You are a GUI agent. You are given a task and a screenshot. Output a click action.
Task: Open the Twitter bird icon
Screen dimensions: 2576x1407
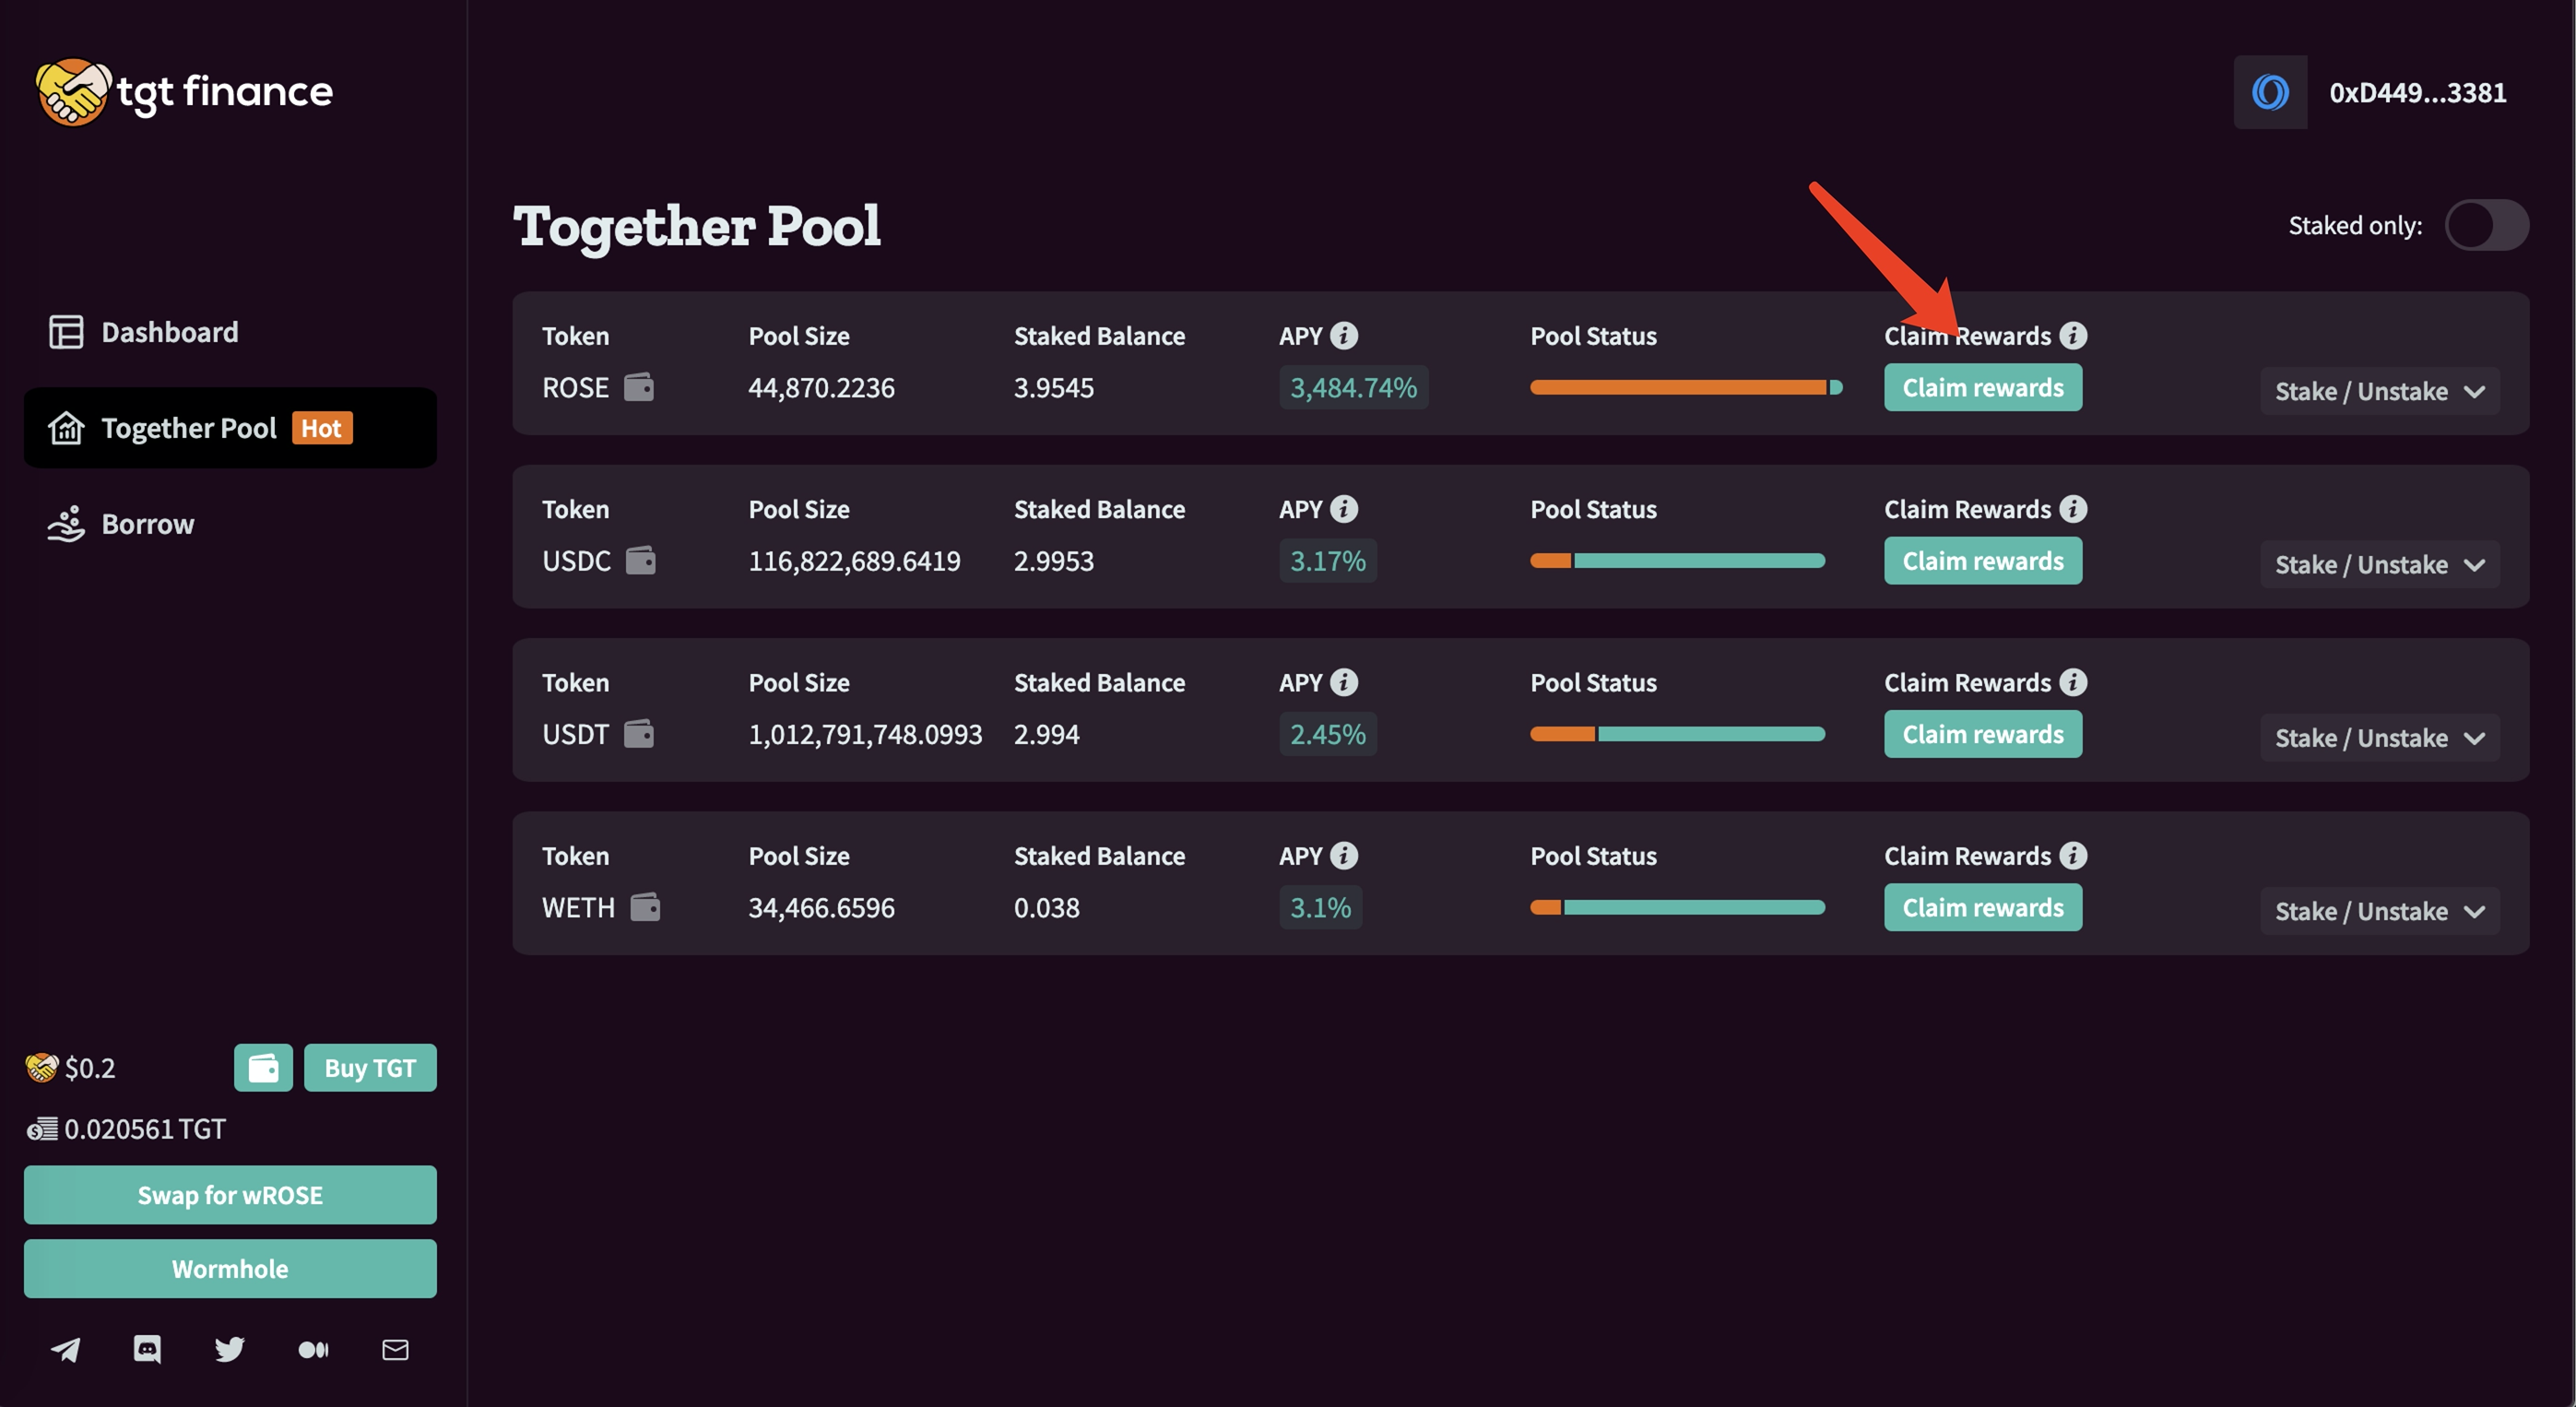pyautogui.click(x=230, y=1349)
